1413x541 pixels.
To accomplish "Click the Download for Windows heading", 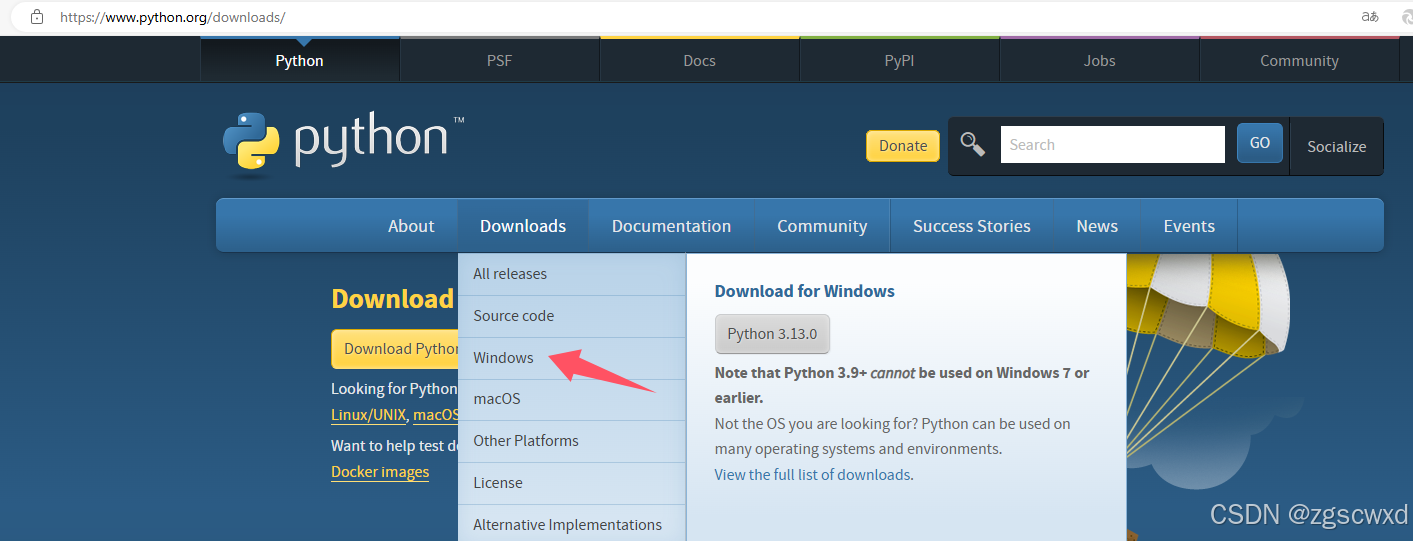I will click(805, 291).
